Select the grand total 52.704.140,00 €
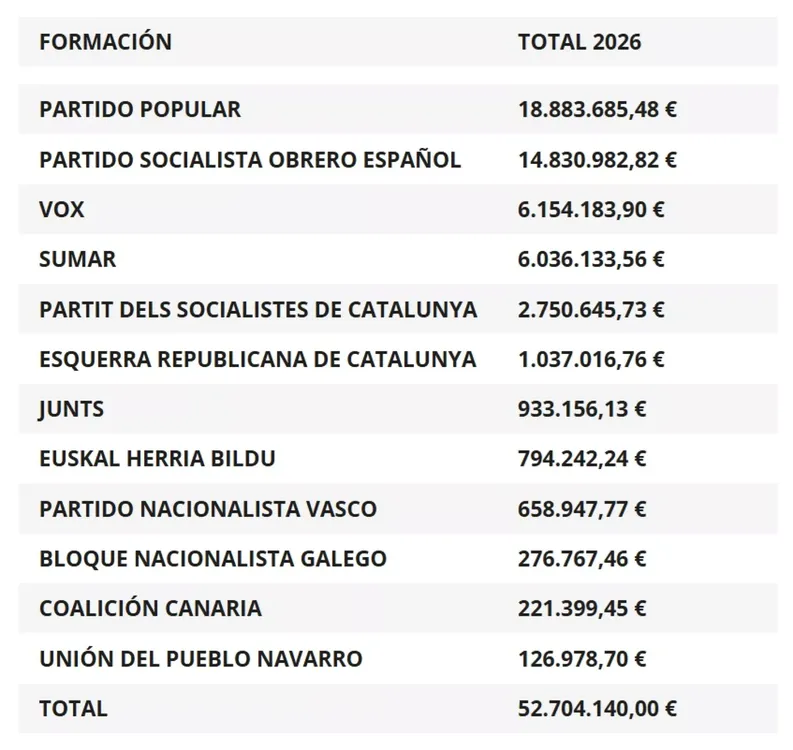Viewport: 793px width, 750px height. (x=597, y=709)
